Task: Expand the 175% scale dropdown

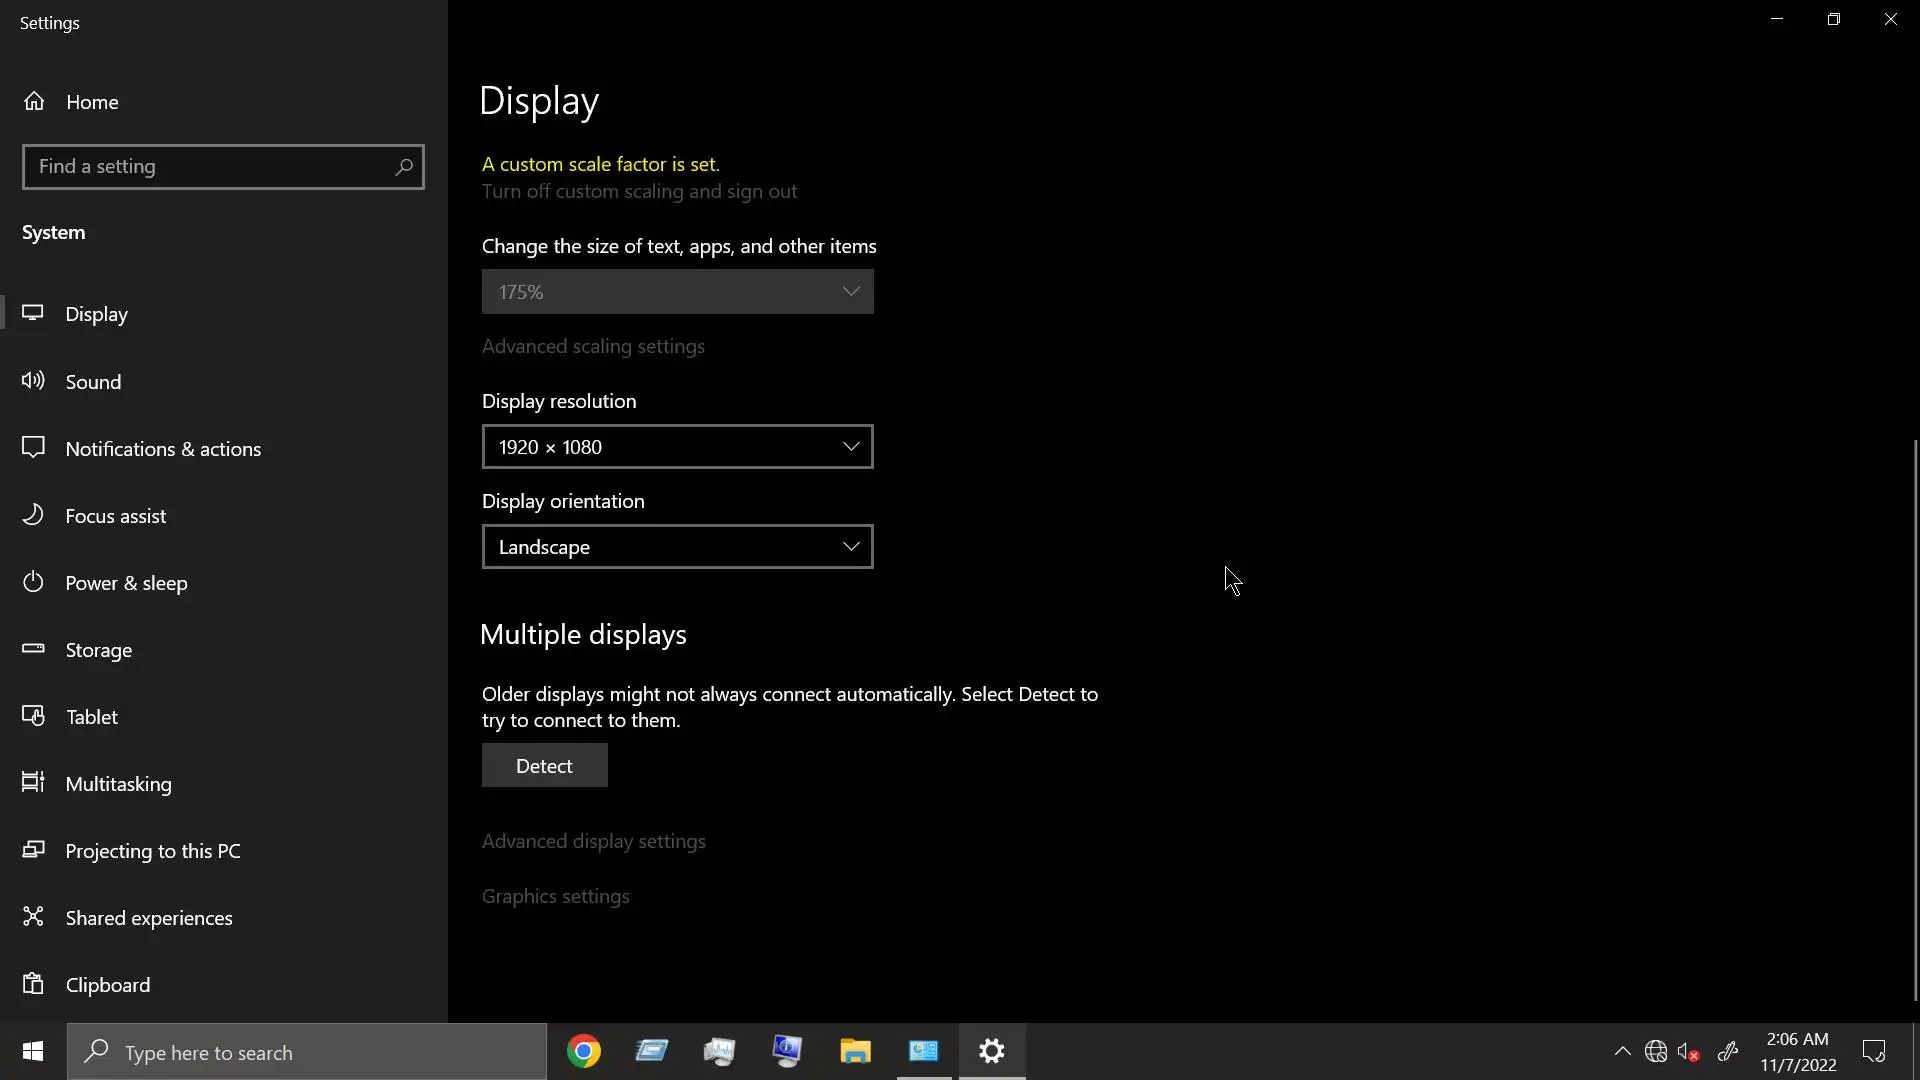Action: click(x=677, y=292)
